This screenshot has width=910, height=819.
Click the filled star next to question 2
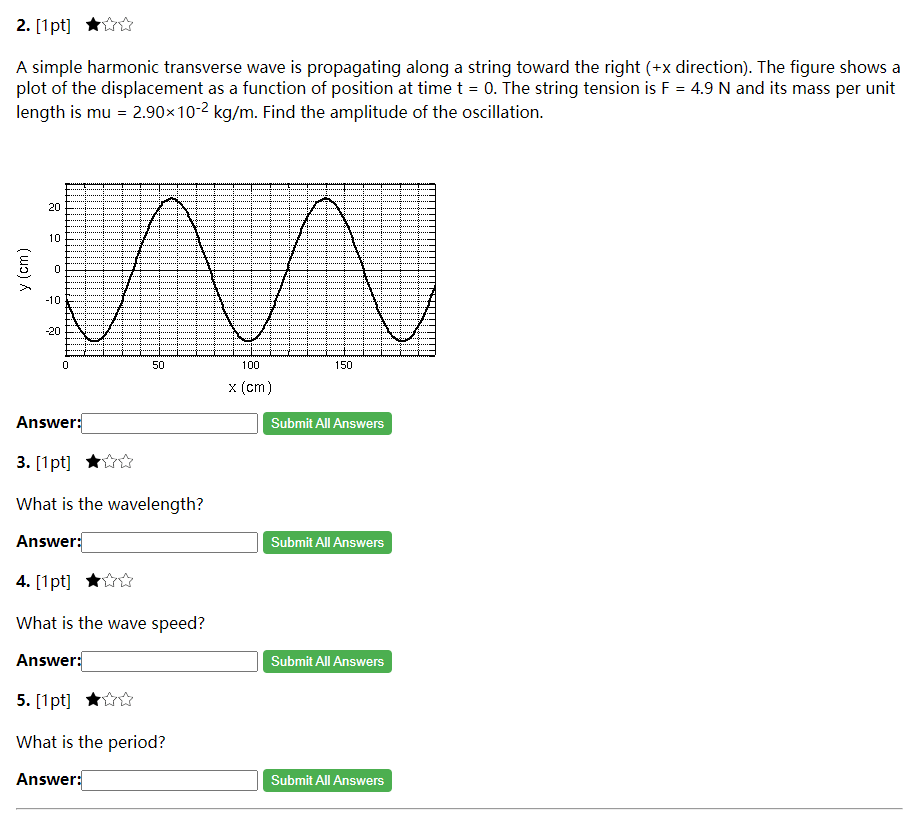tap(93, 24)
